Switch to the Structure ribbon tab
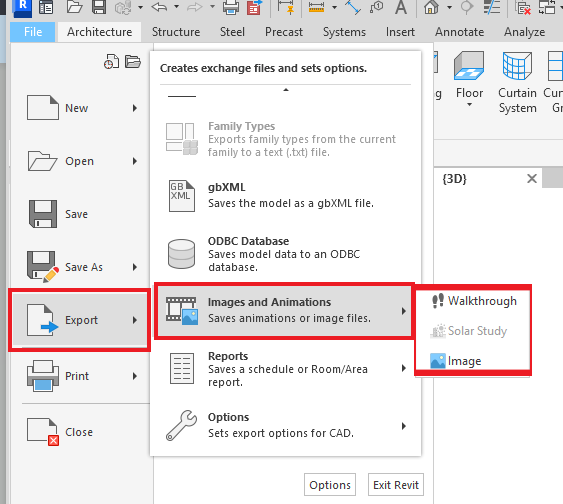Screen dimensions: 563x504 (176, 32)
